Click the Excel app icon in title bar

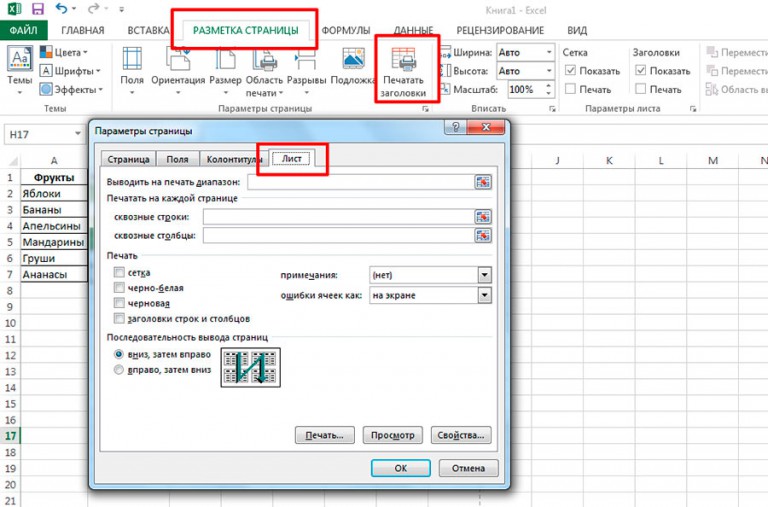(x=14, y=9)
